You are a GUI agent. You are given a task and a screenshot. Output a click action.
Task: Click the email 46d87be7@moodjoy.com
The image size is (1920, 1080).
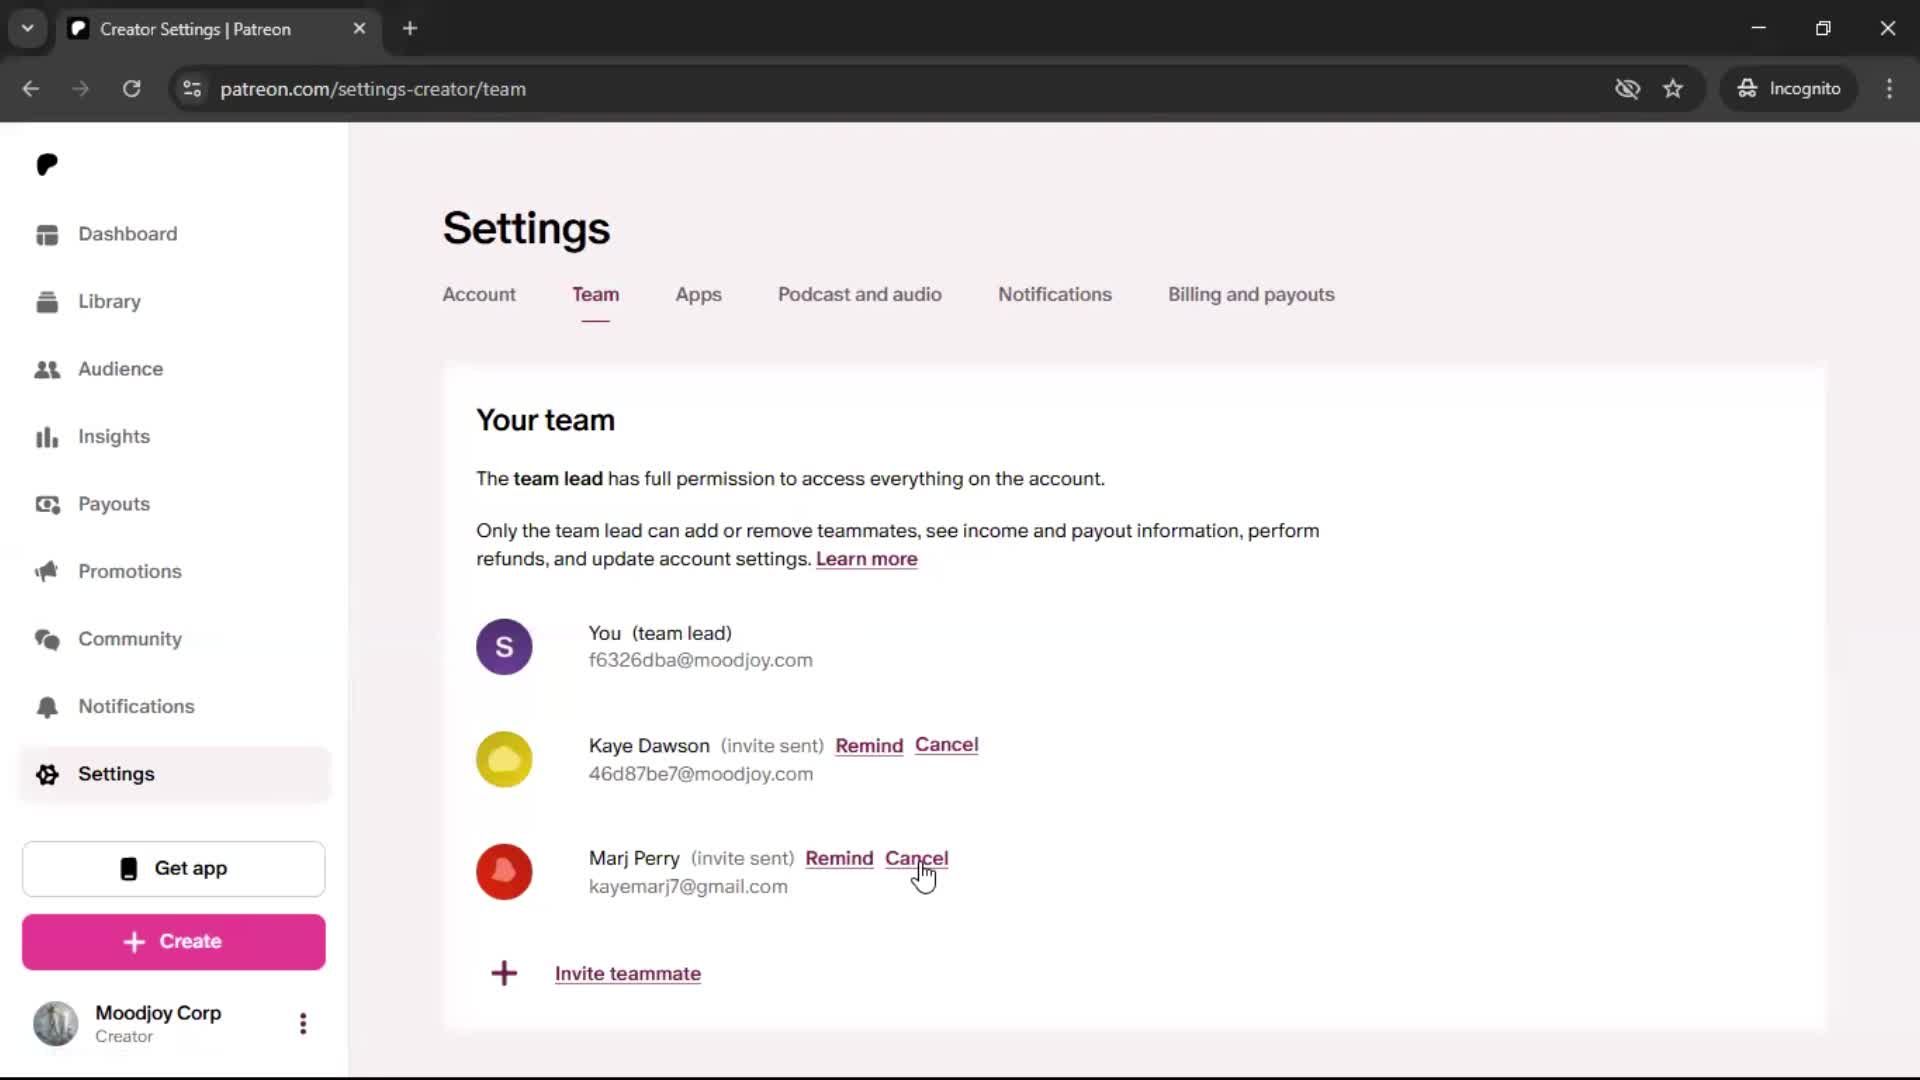pyautogui.click(x=700, y=774)
